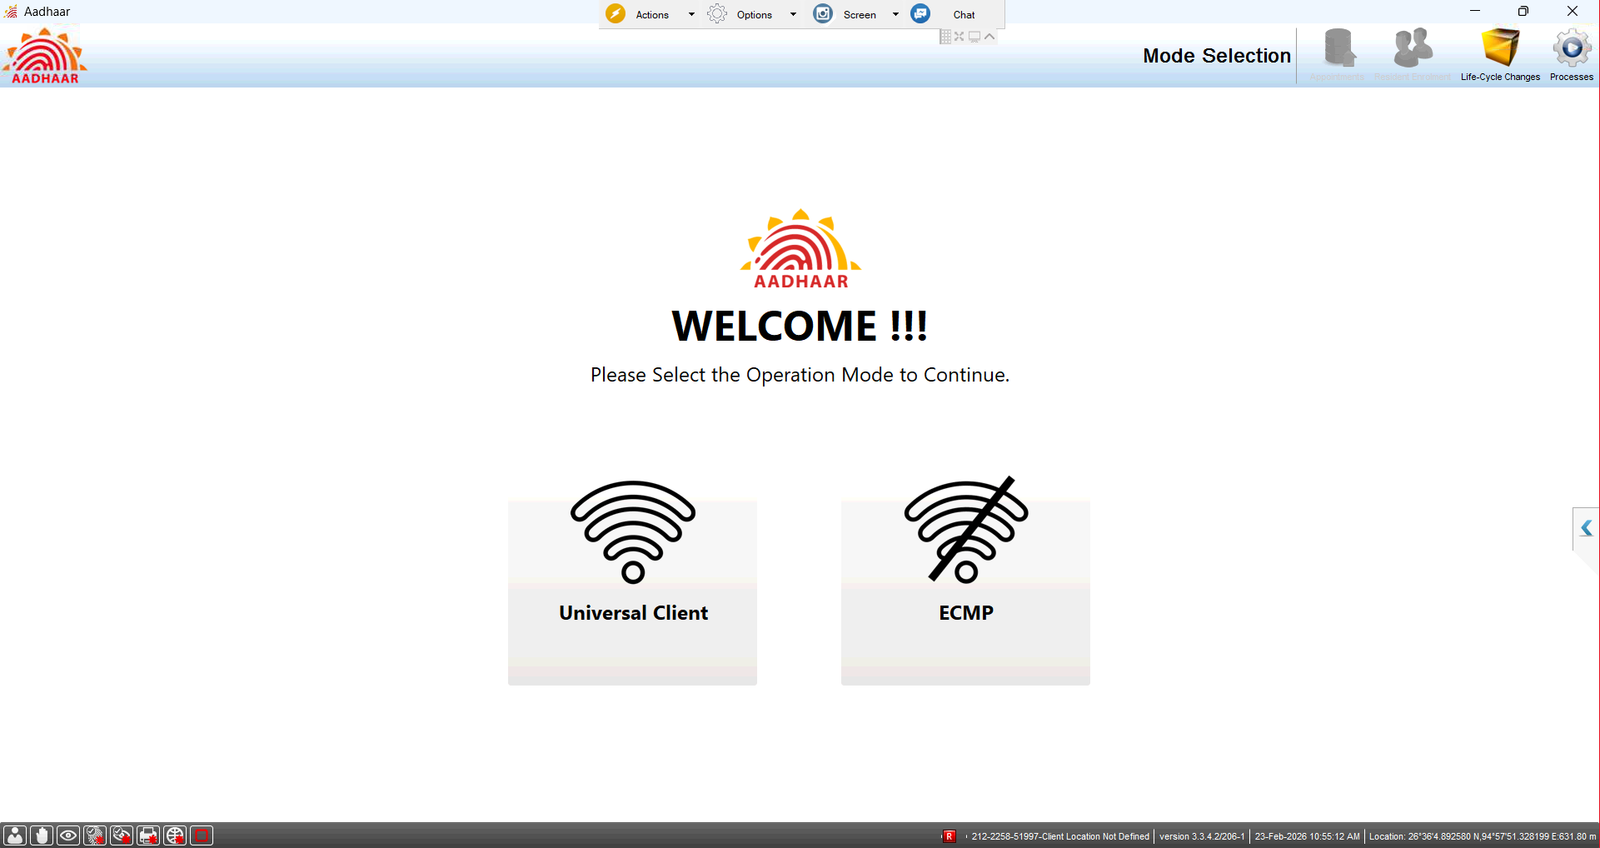The image size is (1600, 848).
Task: Click the yellow lightning Actions icon
Action: pos(616,14)
